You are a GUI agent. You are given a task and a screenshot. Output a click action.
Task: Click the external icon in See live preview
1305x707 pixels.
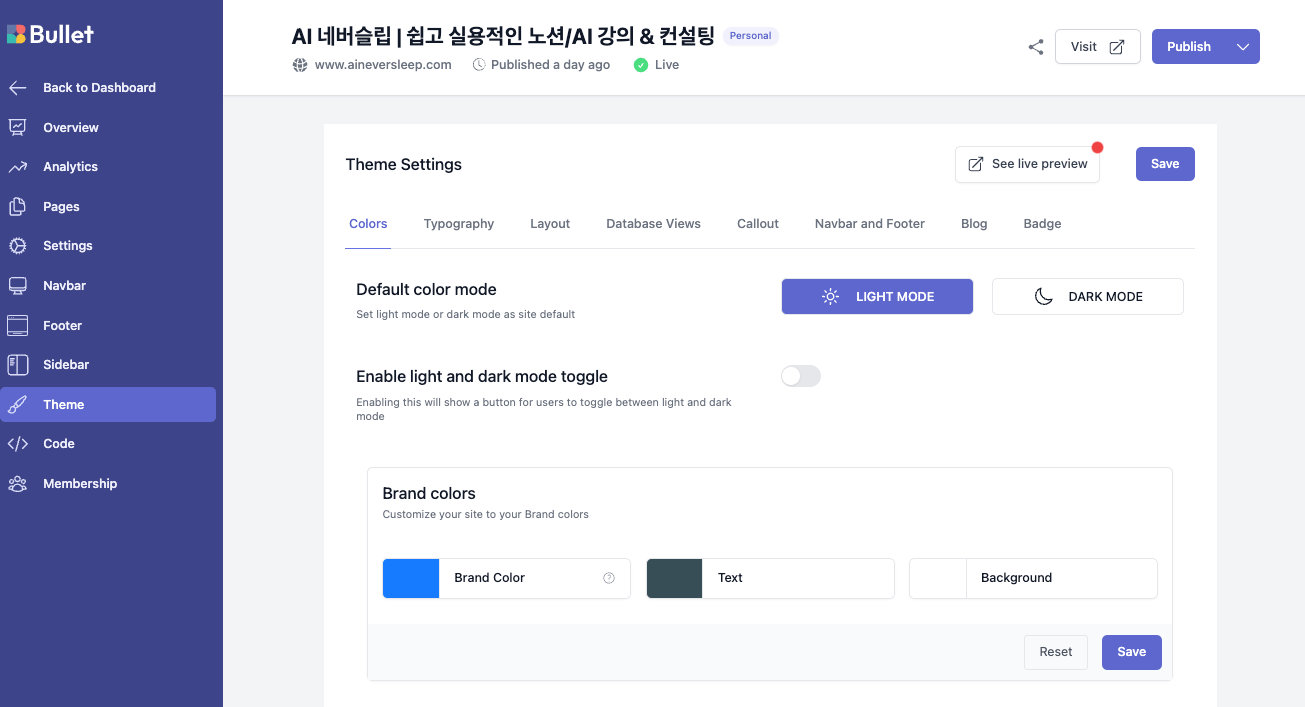click(976, 164)
